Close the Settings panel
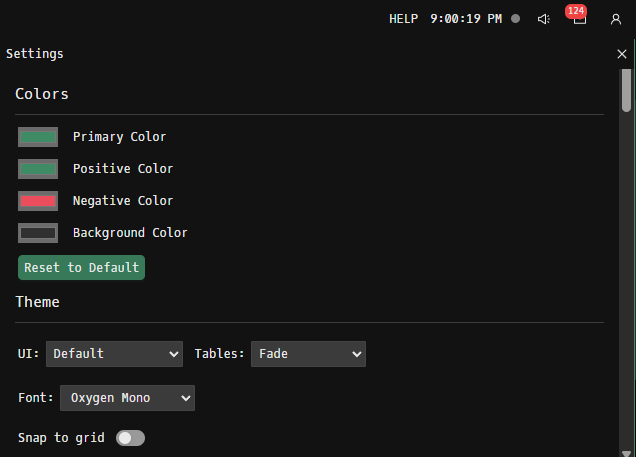Image resolution: width=636 pixels, height=457 pixels. [622, 54]
